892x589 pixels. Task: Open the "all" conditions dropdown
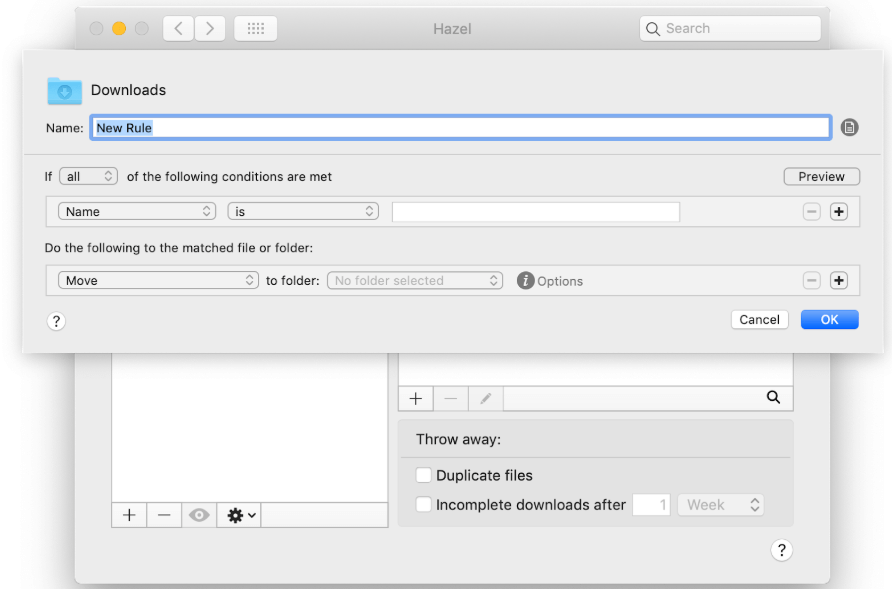pyautogui.click(x=88, y=175)
